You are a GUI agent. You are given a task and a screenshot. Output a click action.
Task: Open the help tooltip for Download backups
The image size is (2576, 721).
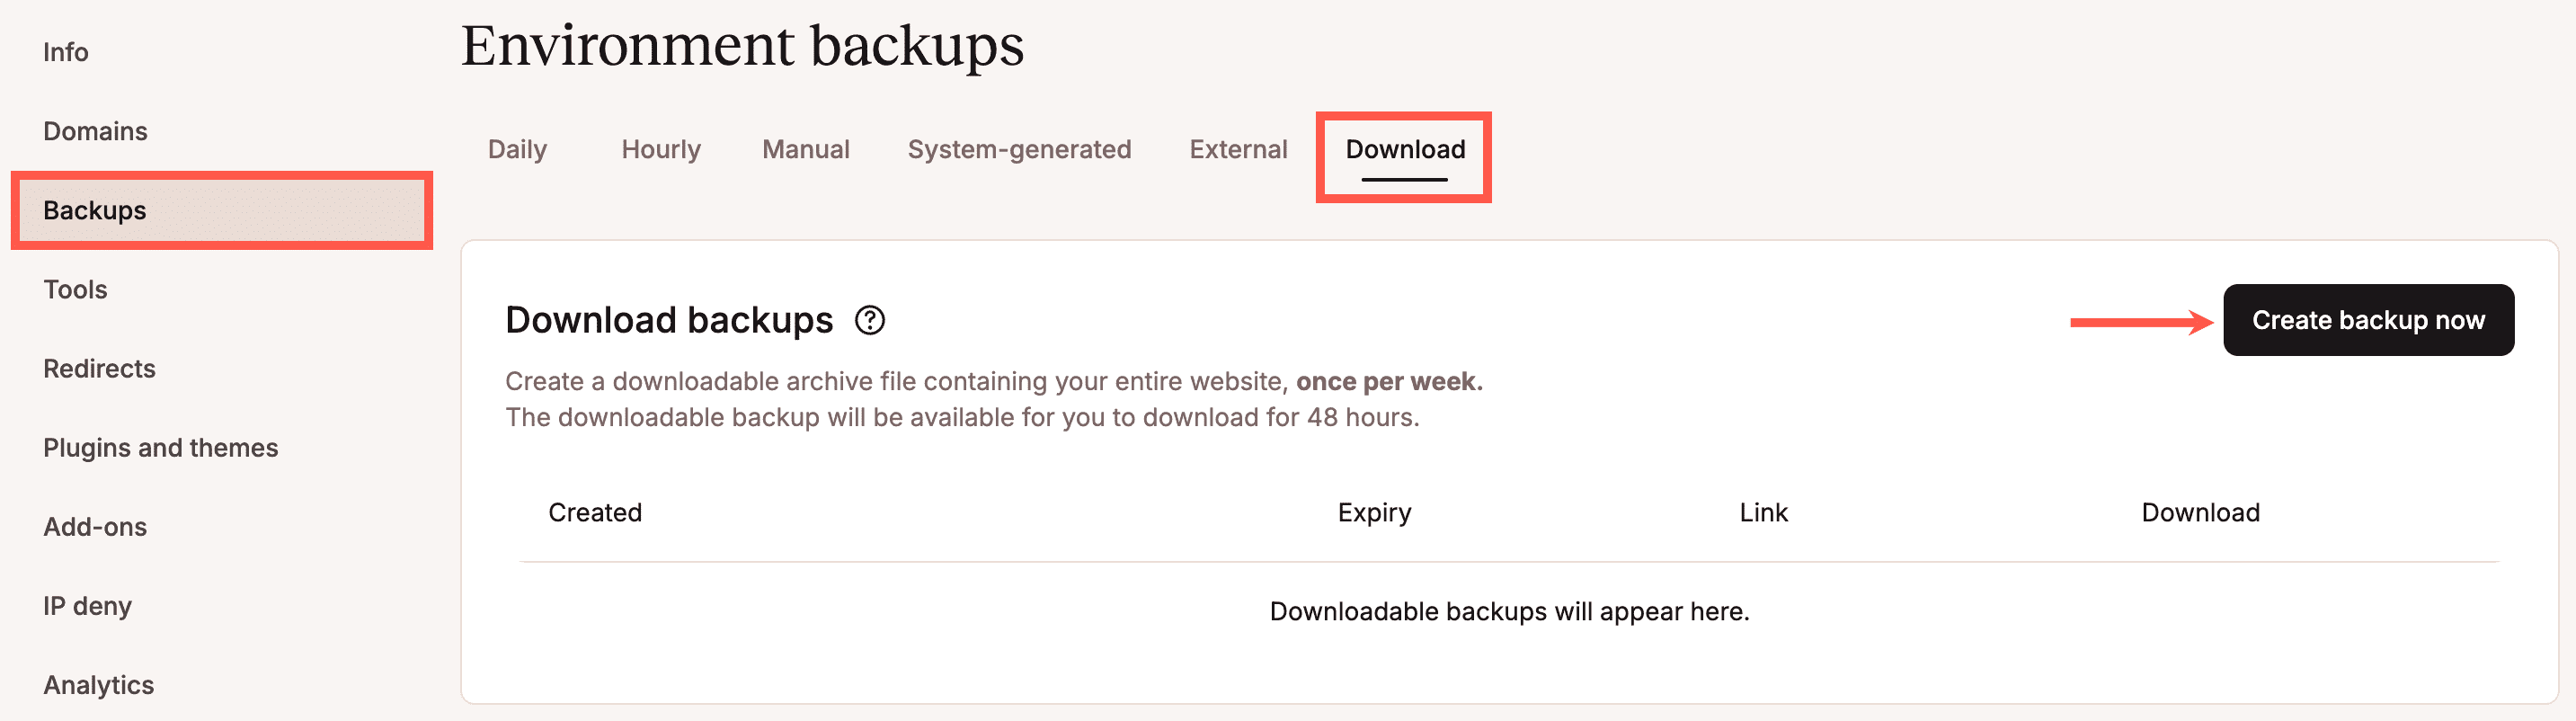click(x=871, y=322)
